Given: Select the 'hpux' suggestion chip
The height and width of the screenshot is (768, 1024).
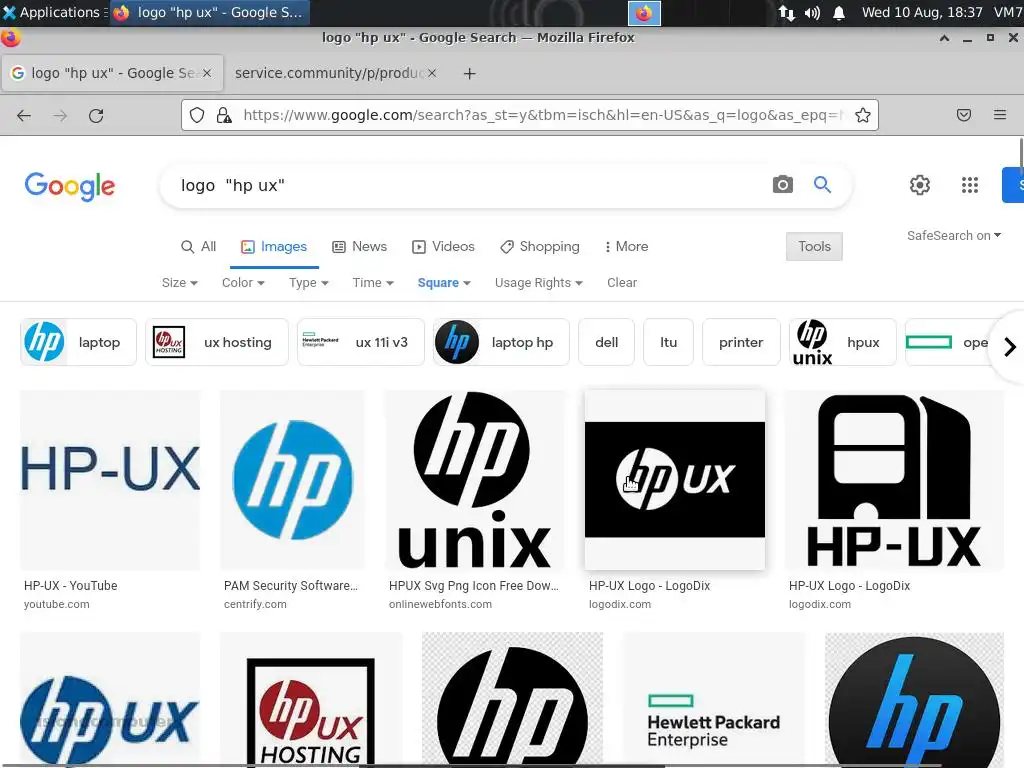Looking at the screenshot, I should point(842,342).
